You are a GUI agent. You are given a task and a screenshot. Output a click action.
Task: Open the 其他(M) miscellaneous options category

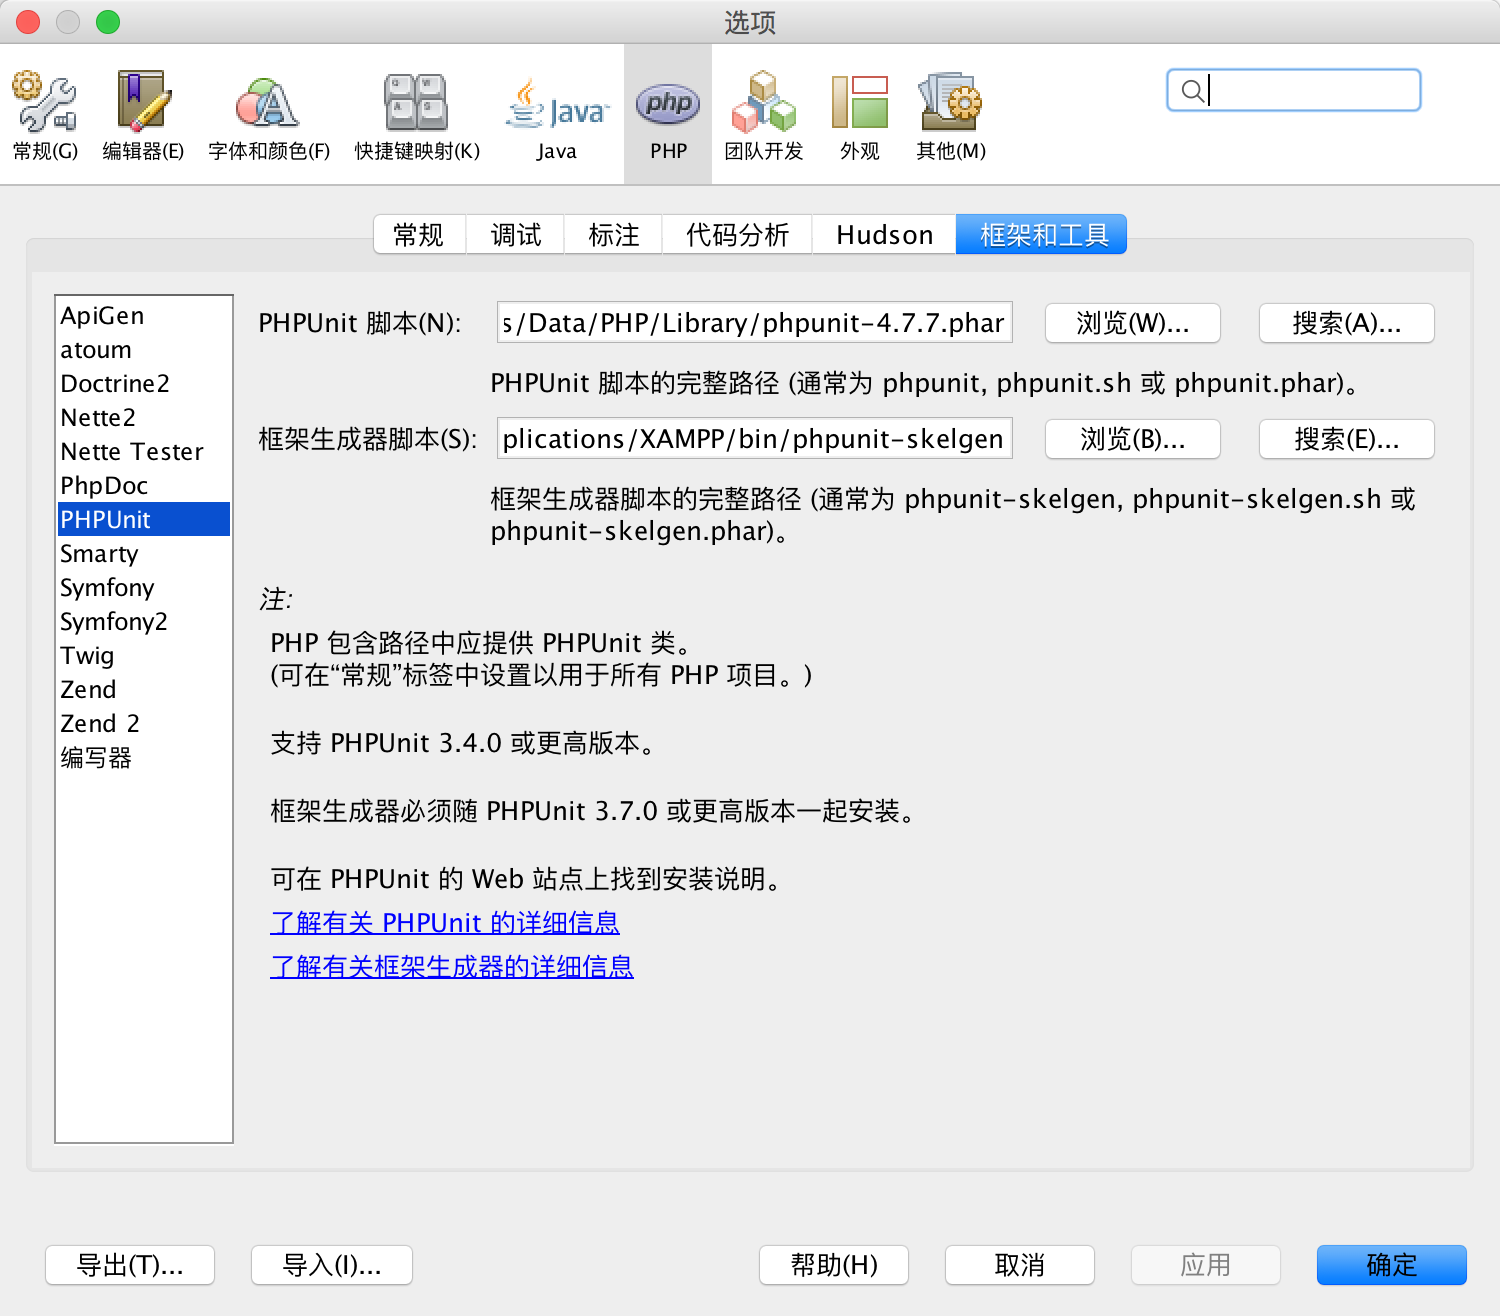pos(951,115)
